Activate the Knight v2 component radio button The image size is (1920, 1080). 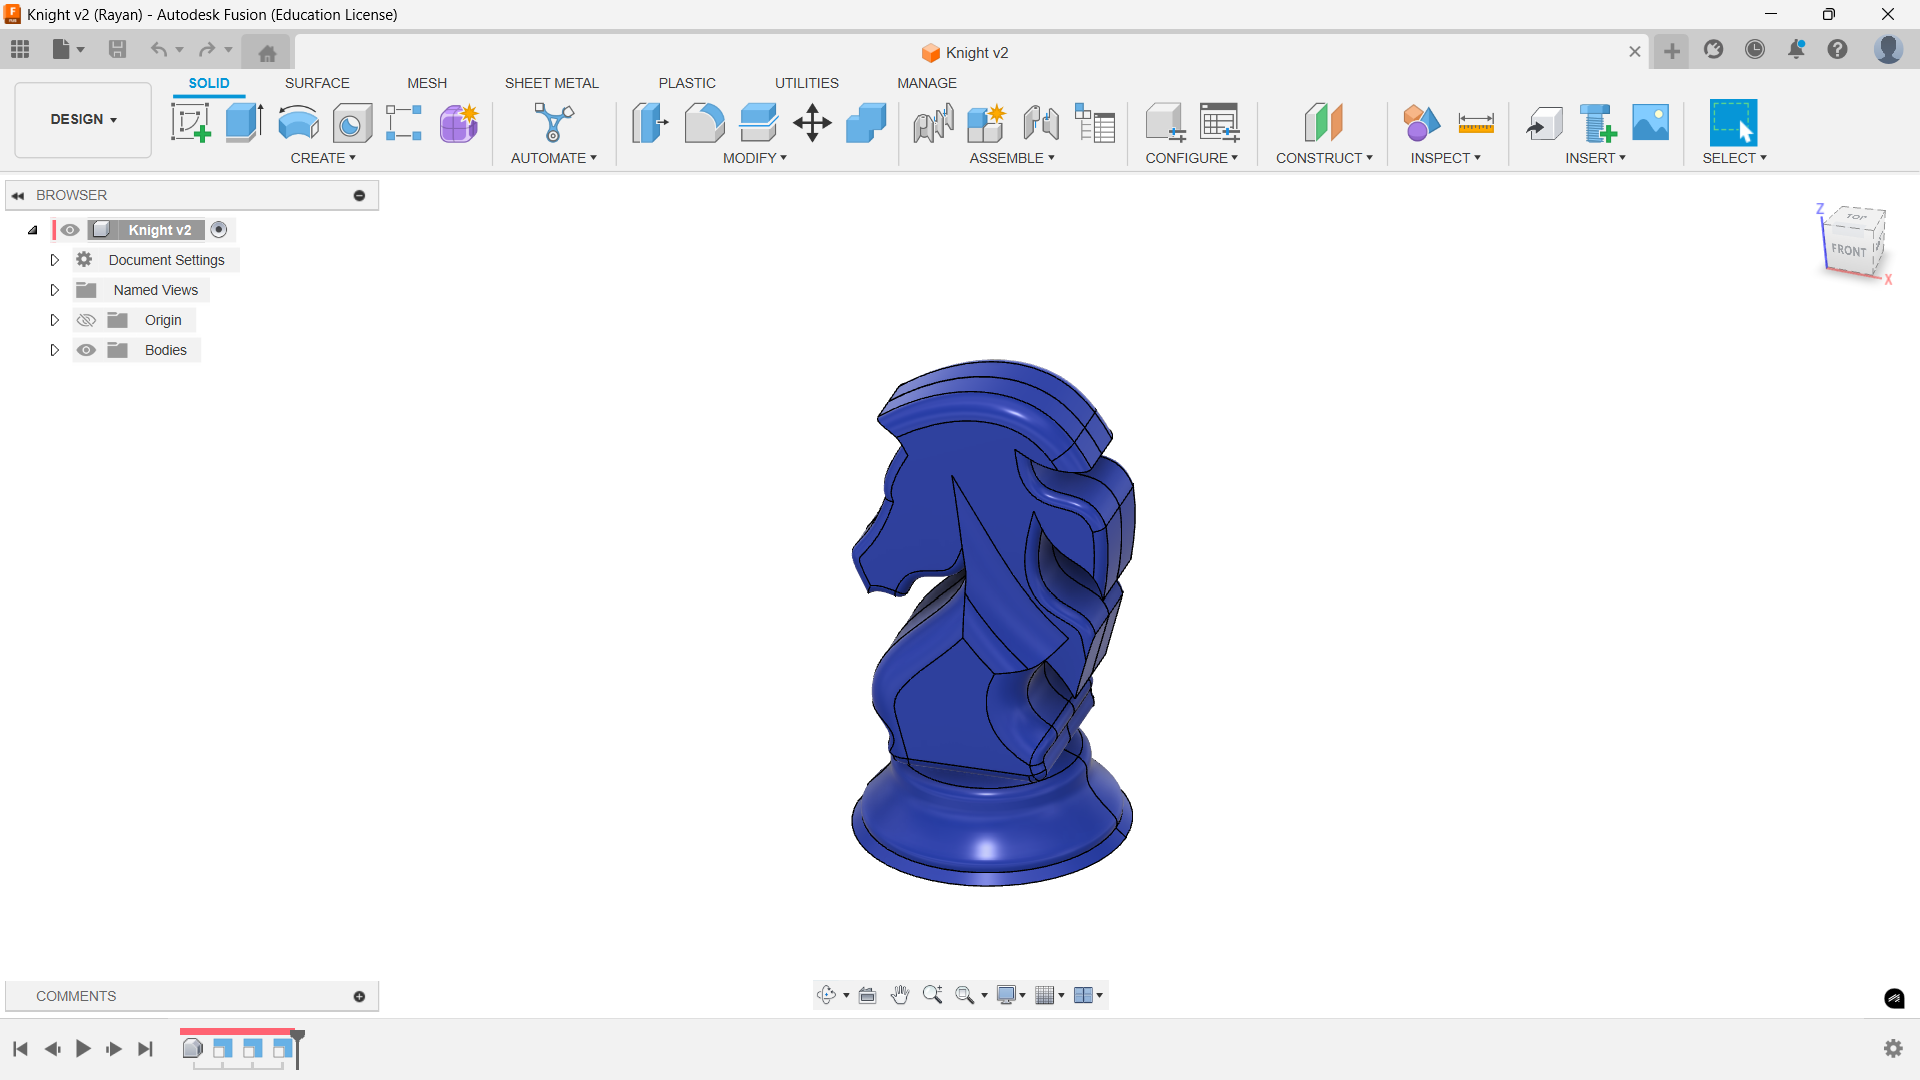[219, 230]
